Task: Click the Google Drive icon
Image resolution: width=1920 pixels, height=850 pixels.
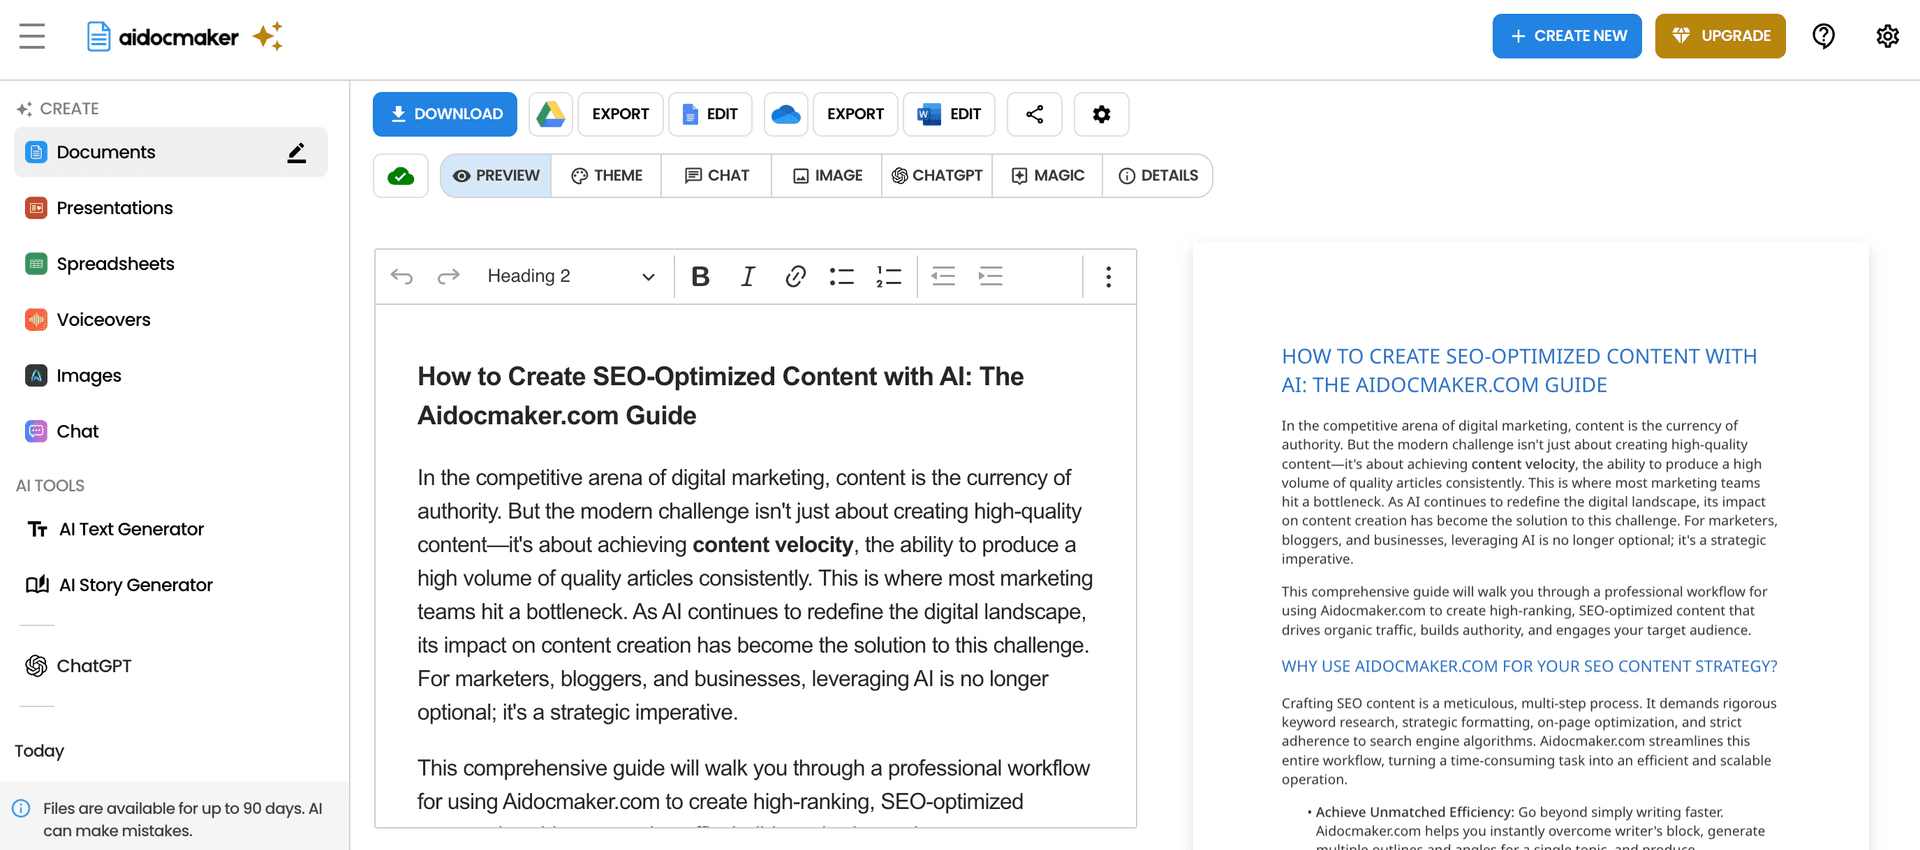Action: [x=550, y=114]
